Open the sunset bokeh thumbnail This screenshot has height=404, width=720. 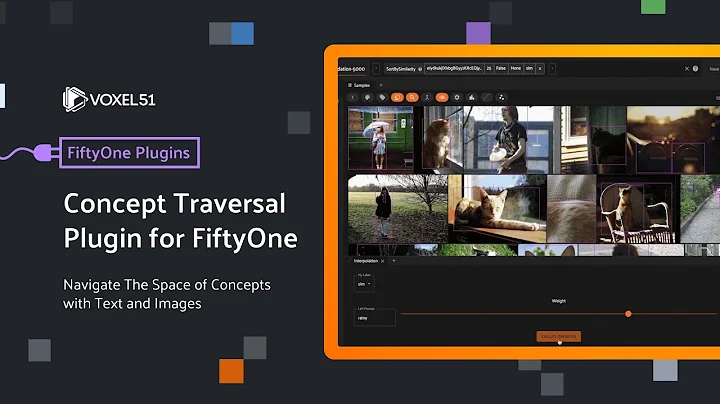click(673, 140)
